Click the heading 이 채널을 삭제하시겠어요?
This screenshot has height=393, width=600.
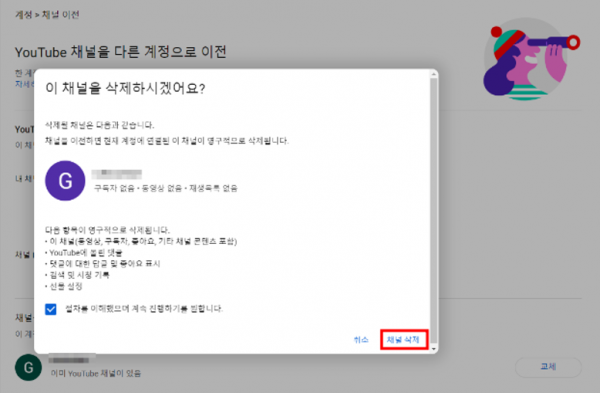[125, 88]
